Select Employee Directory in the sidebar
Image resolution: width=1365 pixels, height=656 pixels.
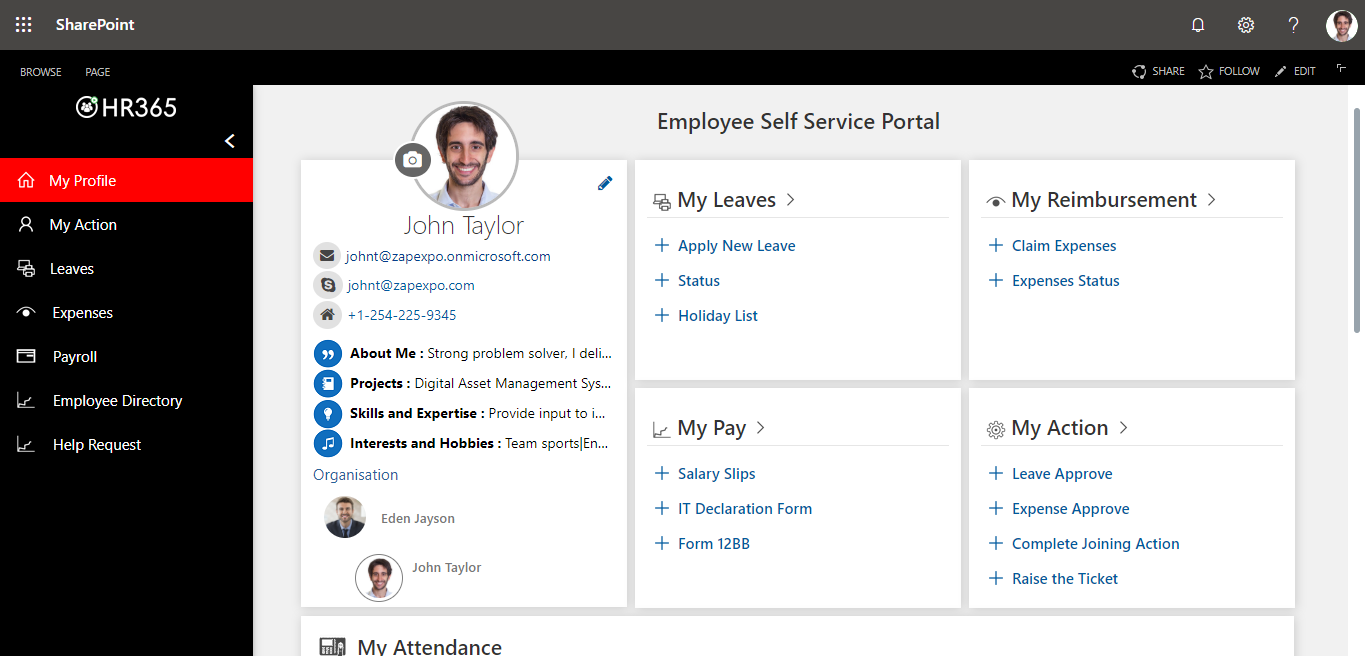[117, 401]
